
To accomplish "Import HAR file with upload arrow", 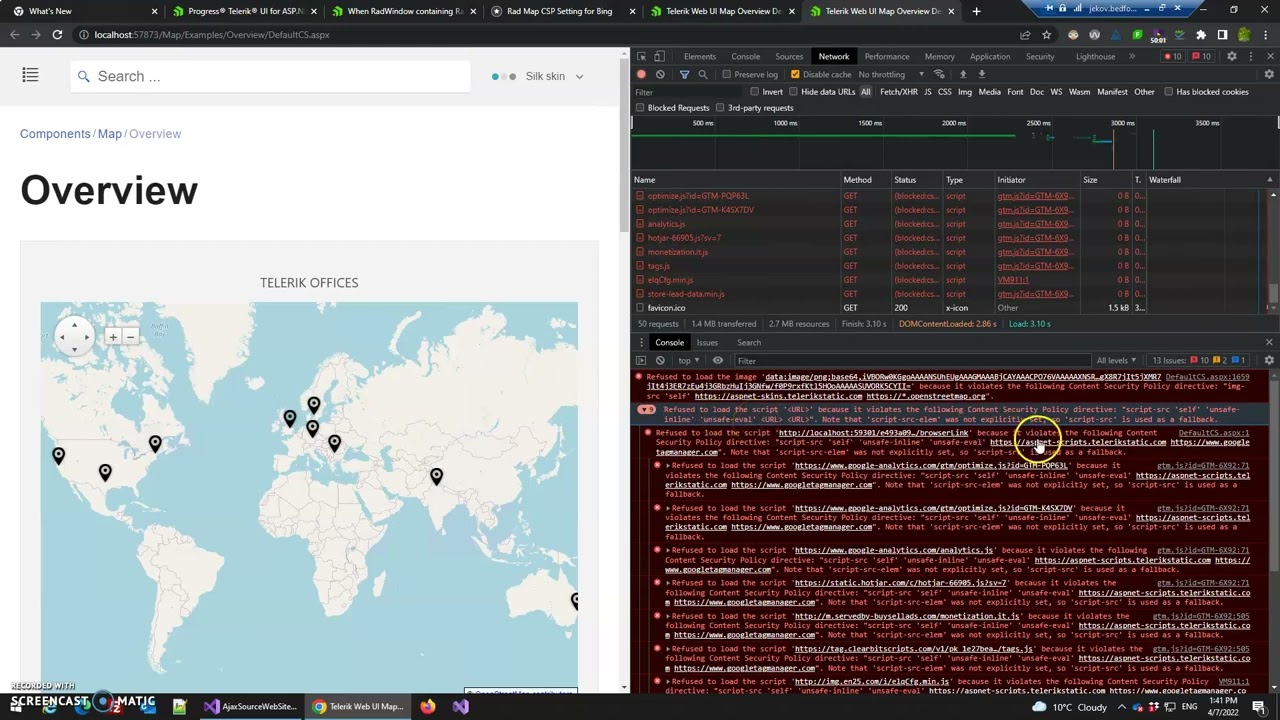I will coord(963,75).
